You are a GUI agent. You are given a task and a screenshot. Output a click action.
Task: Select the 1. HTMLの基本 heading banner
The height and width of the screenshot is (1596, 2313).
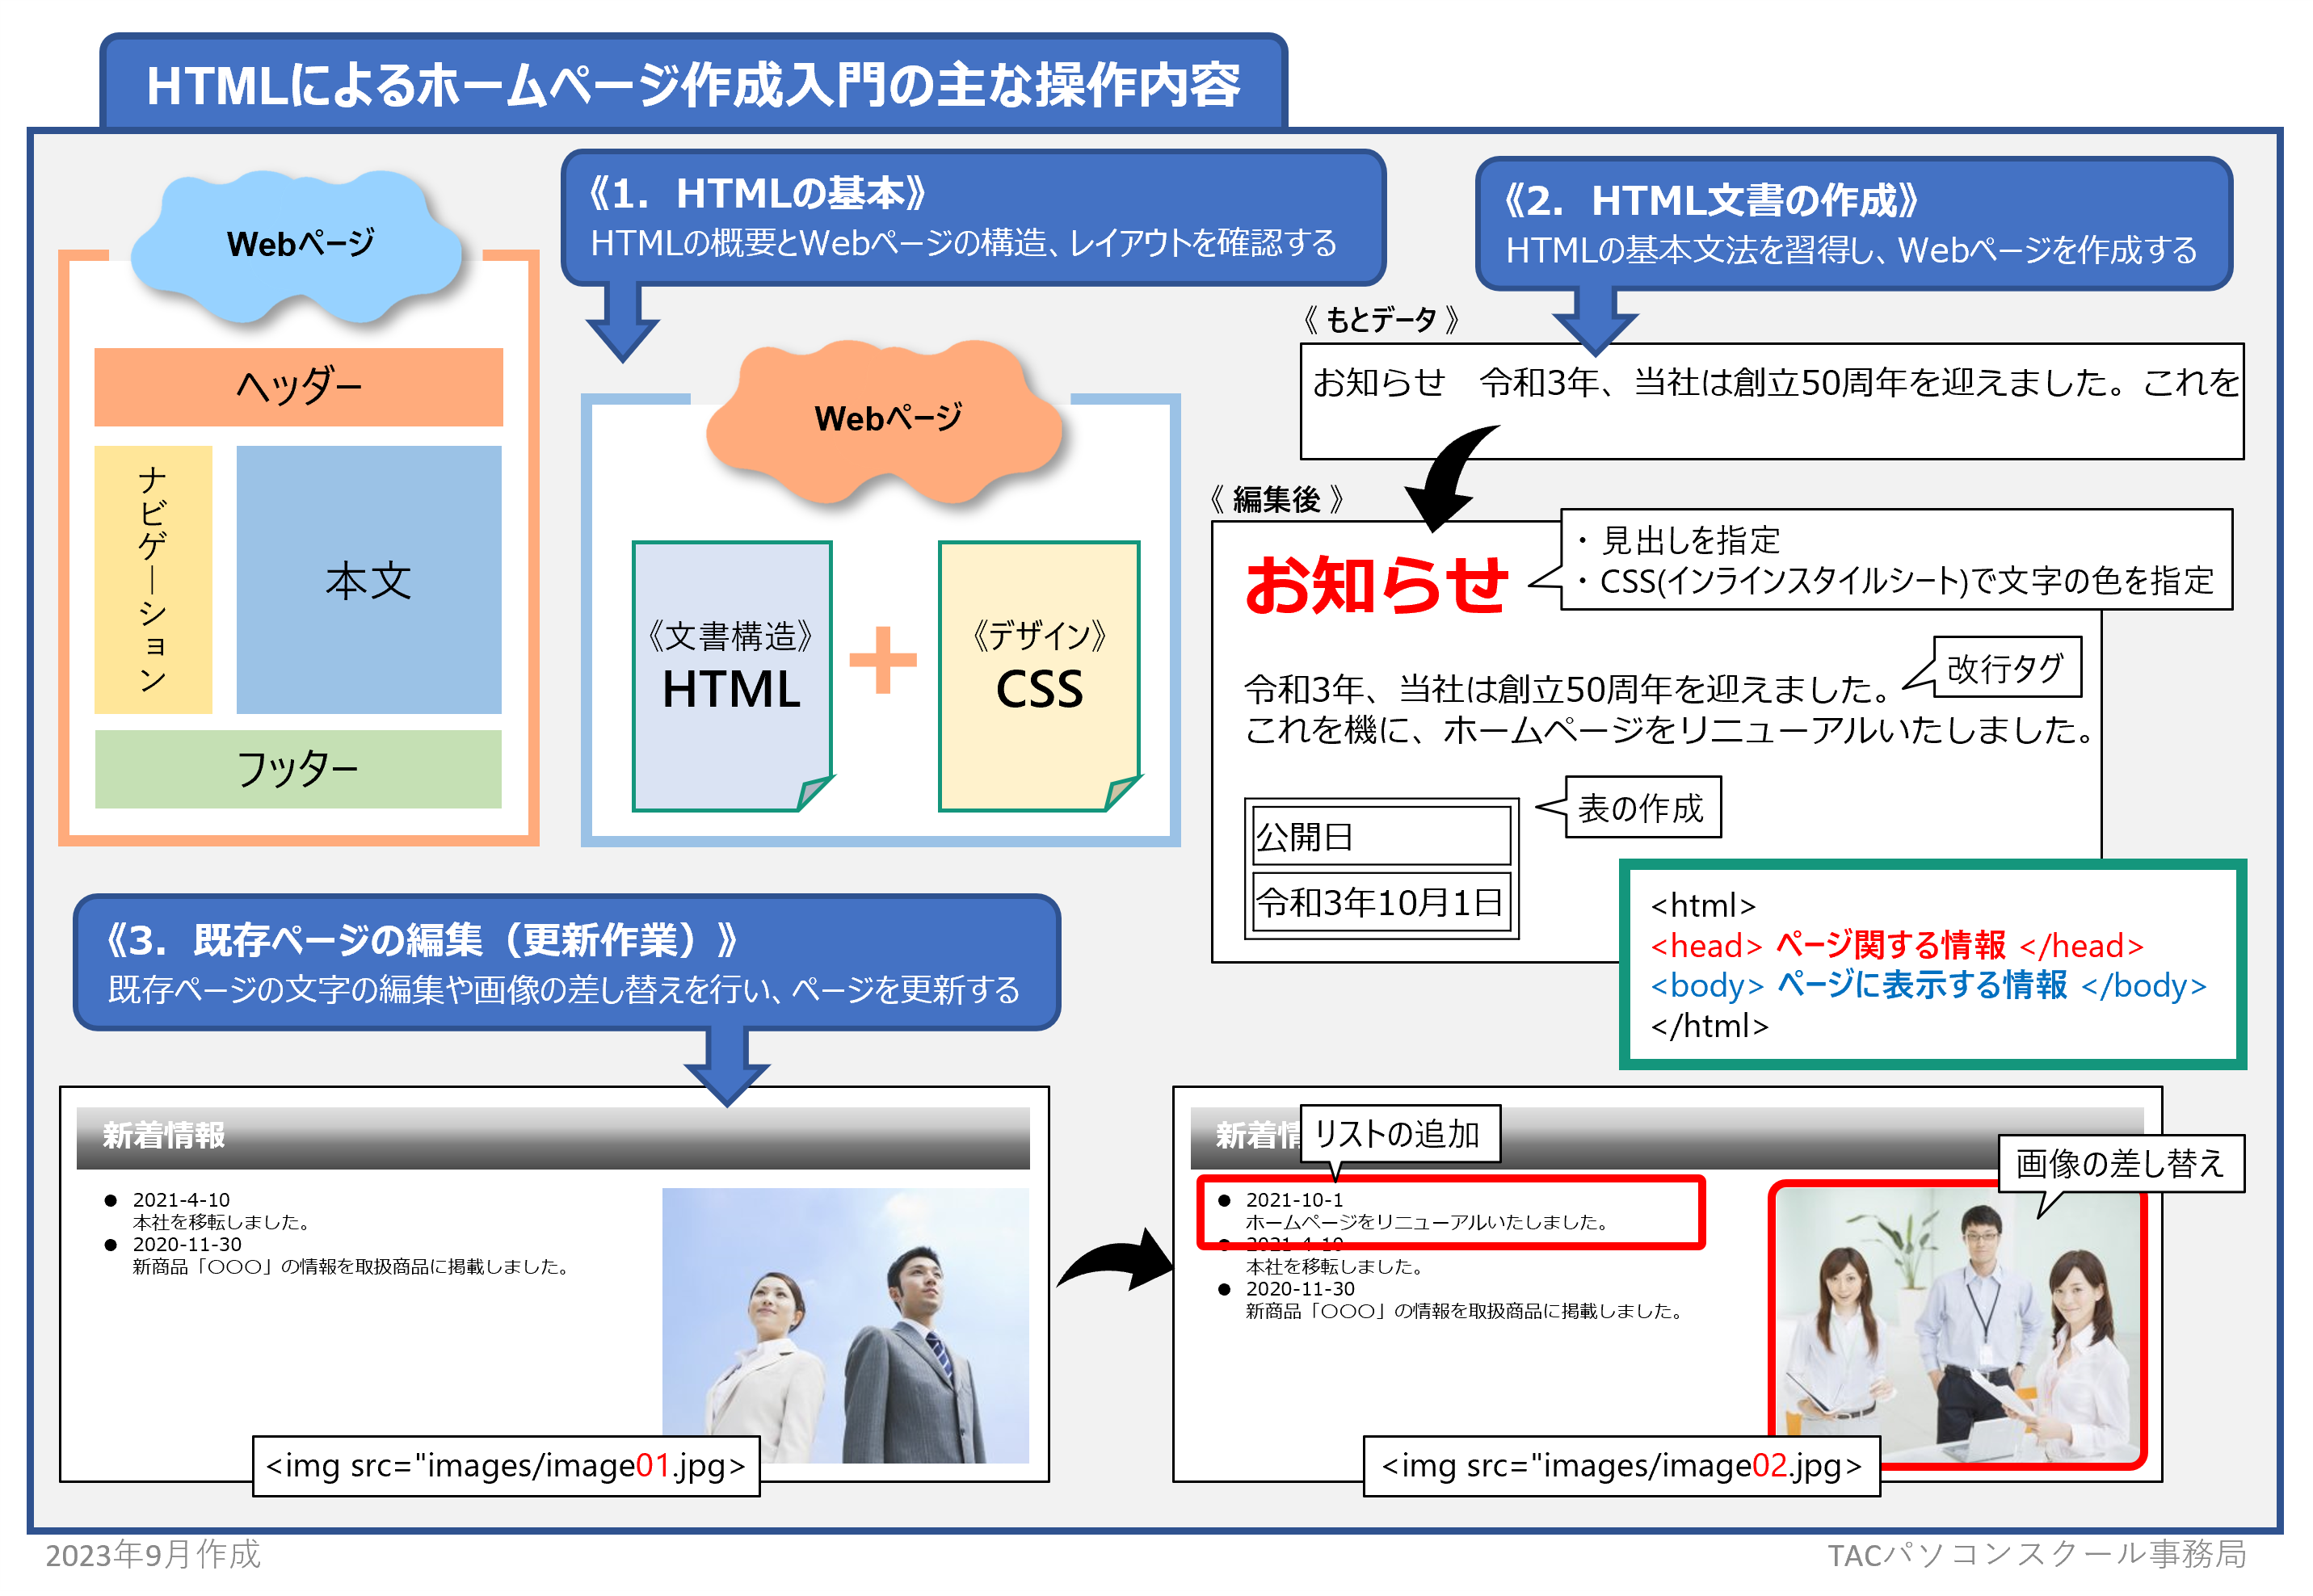972,217
